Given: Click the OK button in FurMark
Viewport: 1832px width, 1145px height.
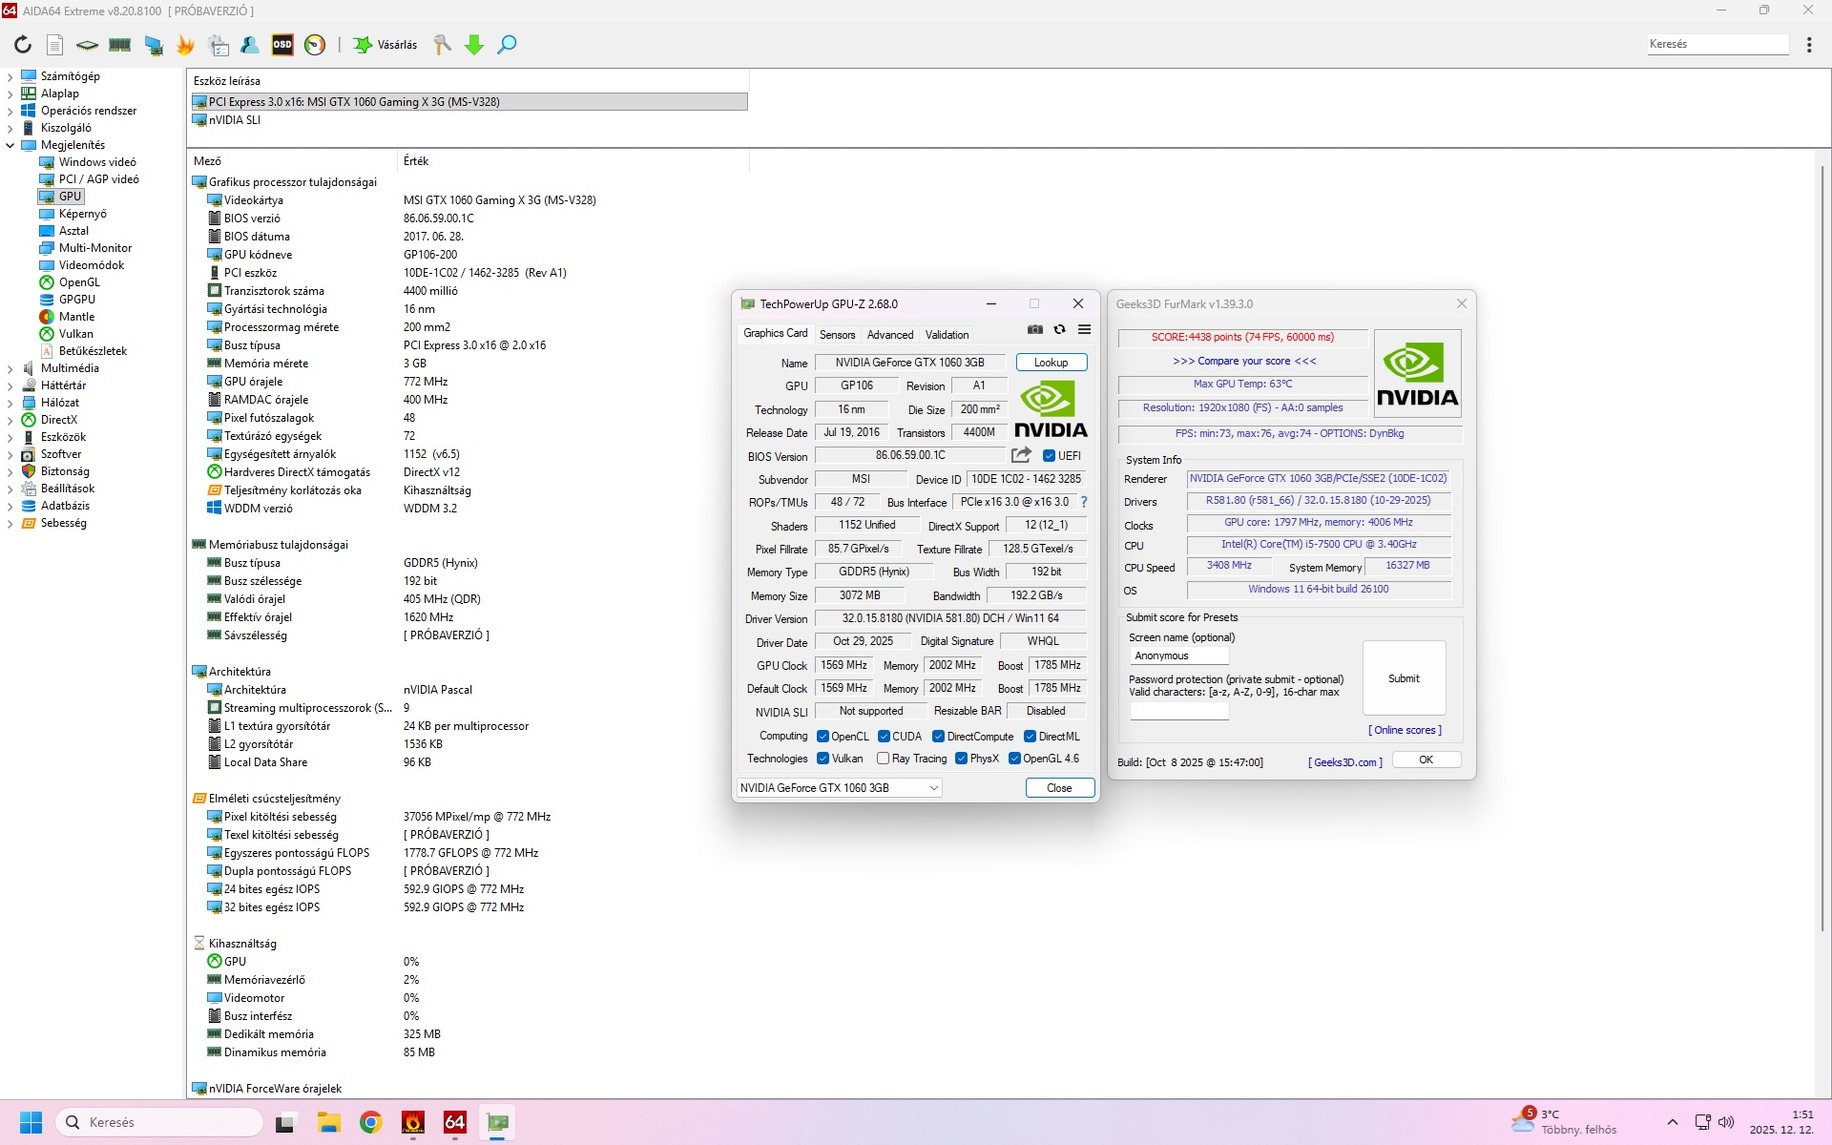Looking at the screenshot, I should (1426, 760).
